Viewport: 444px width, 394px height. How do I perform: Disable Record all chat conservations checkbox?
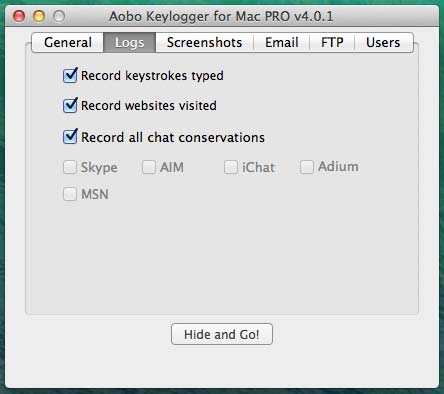click(70, 137)
